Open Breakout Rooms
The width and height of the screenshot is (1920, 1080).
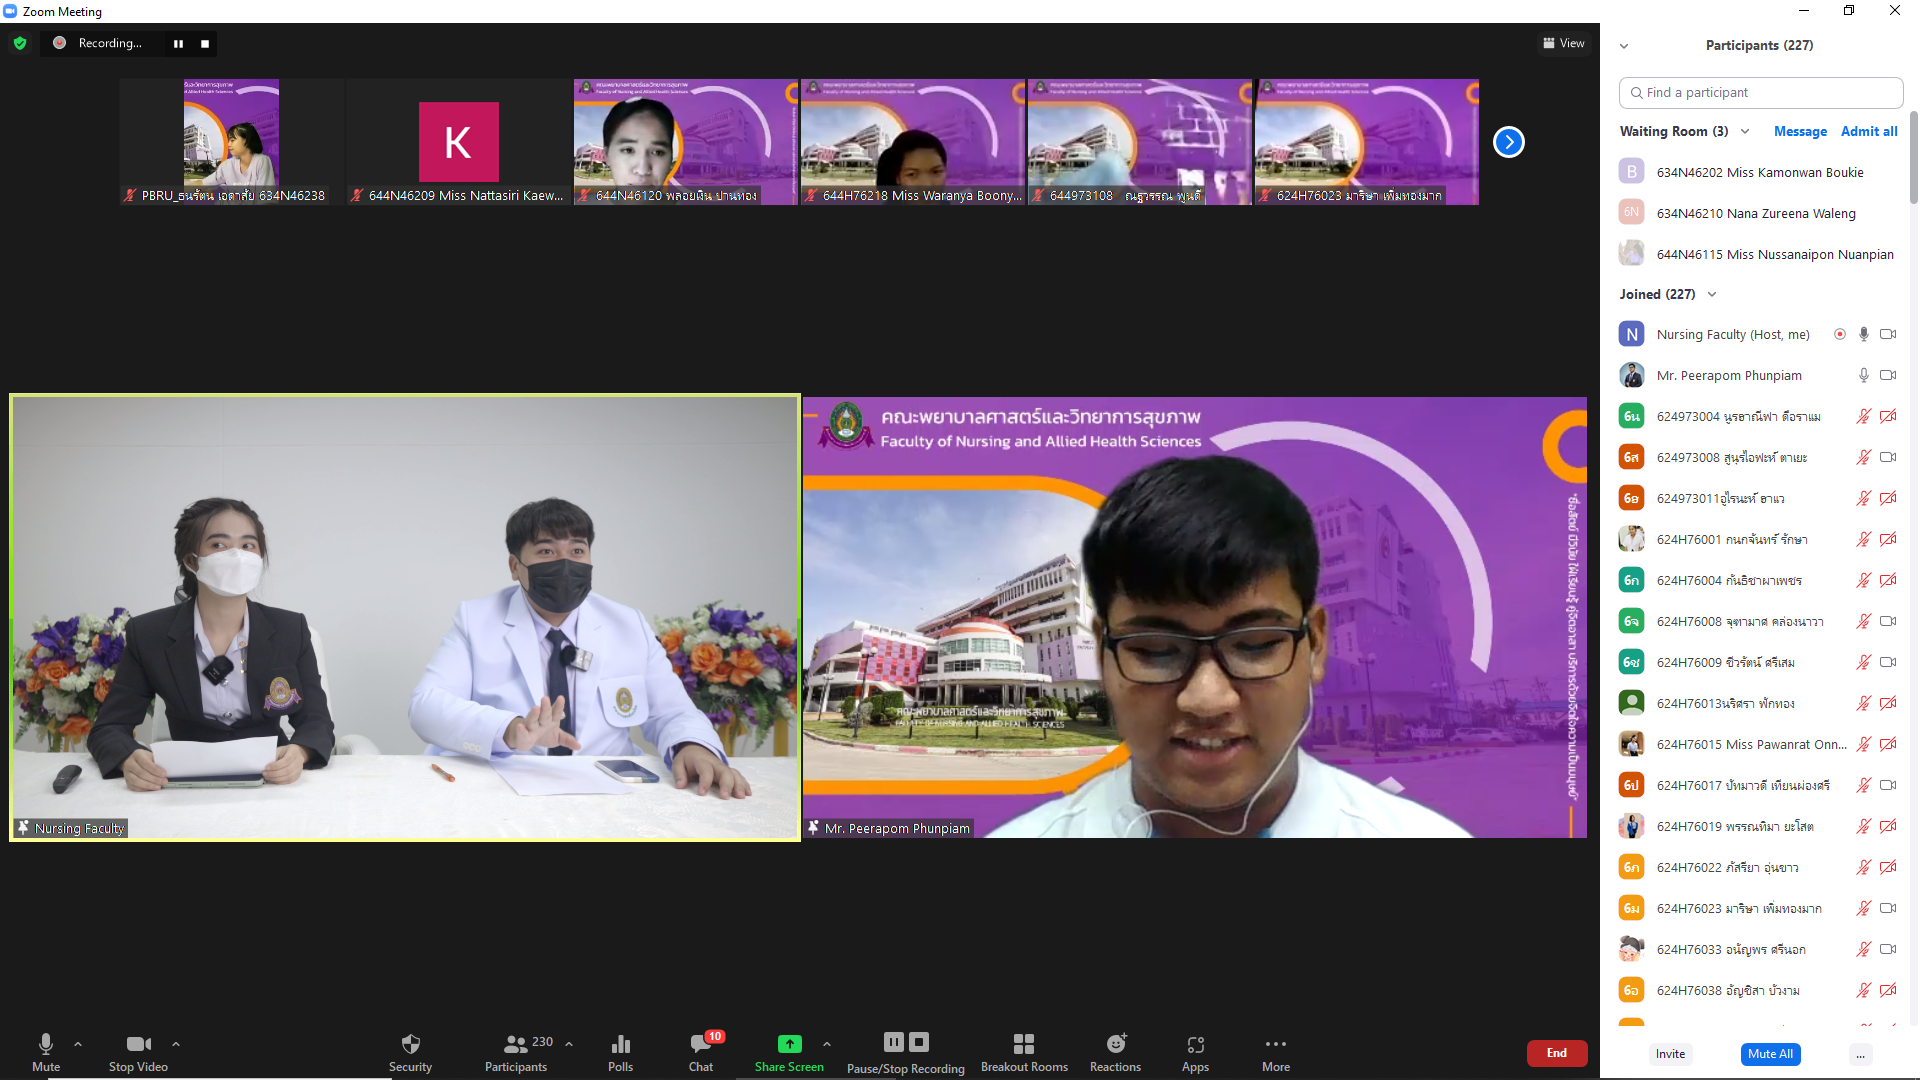(x=1023, y=1044)
